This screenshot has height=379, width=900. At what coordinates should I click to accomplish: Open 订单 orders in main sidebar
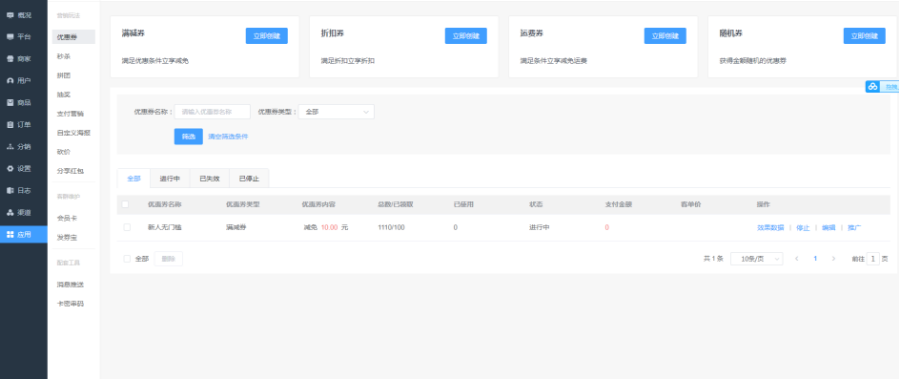pyautogui.click(x=24, y=125)
